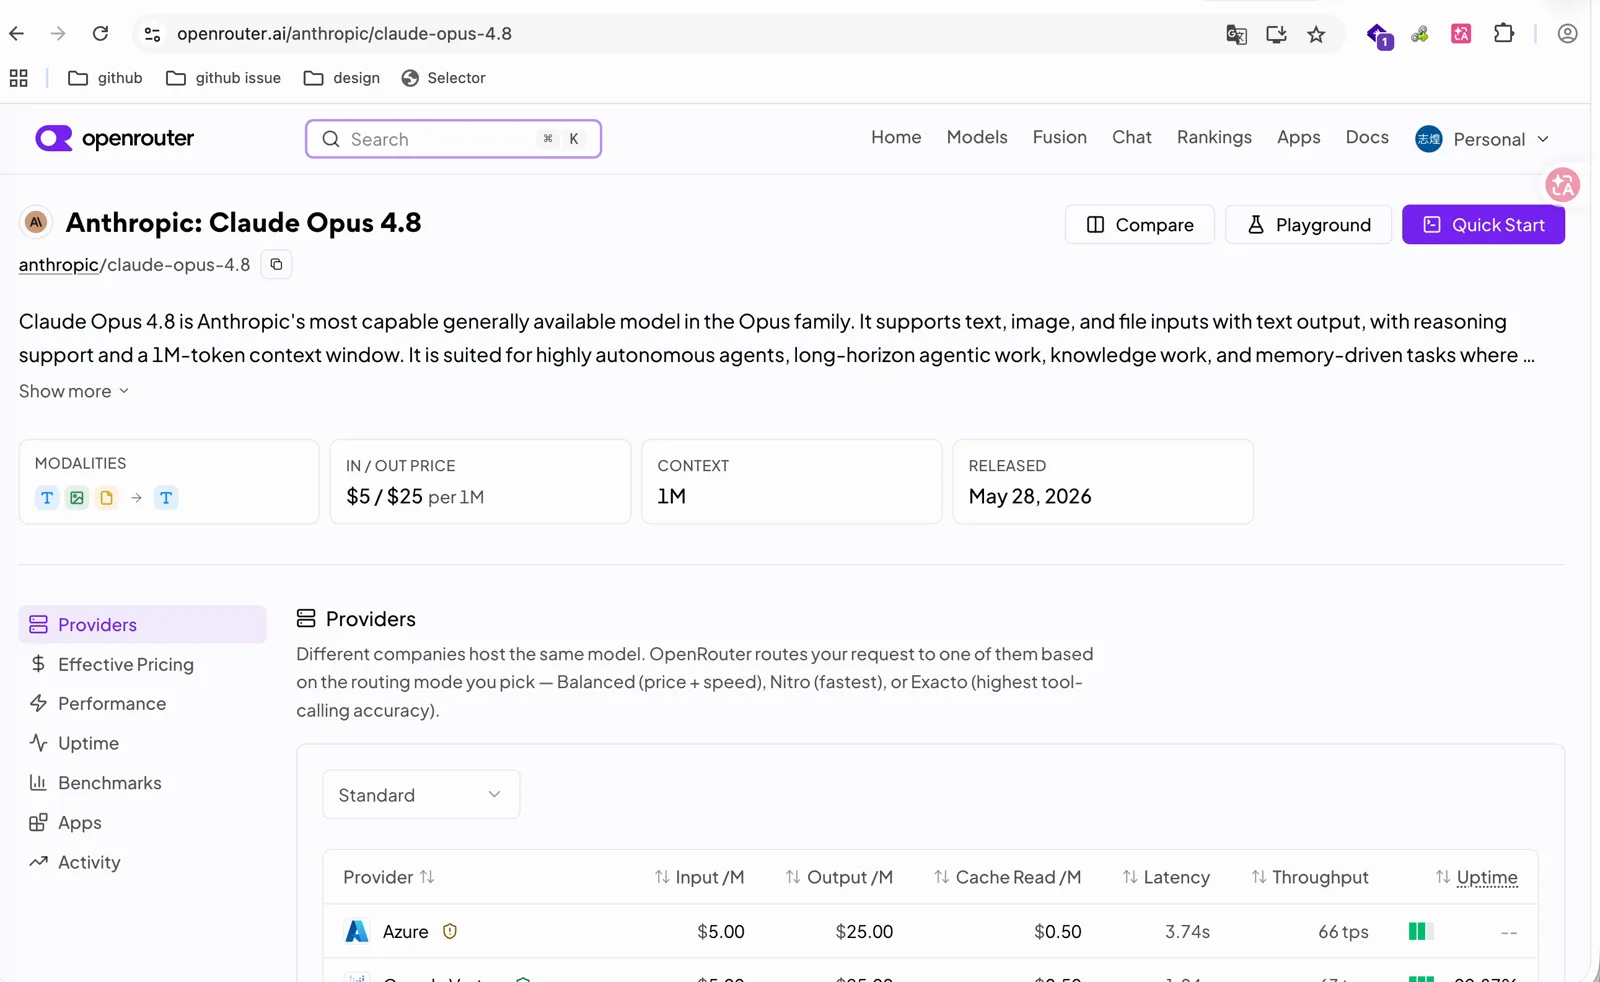
Task: Click the text input modality icon
Action: click(x=47, y=497)
